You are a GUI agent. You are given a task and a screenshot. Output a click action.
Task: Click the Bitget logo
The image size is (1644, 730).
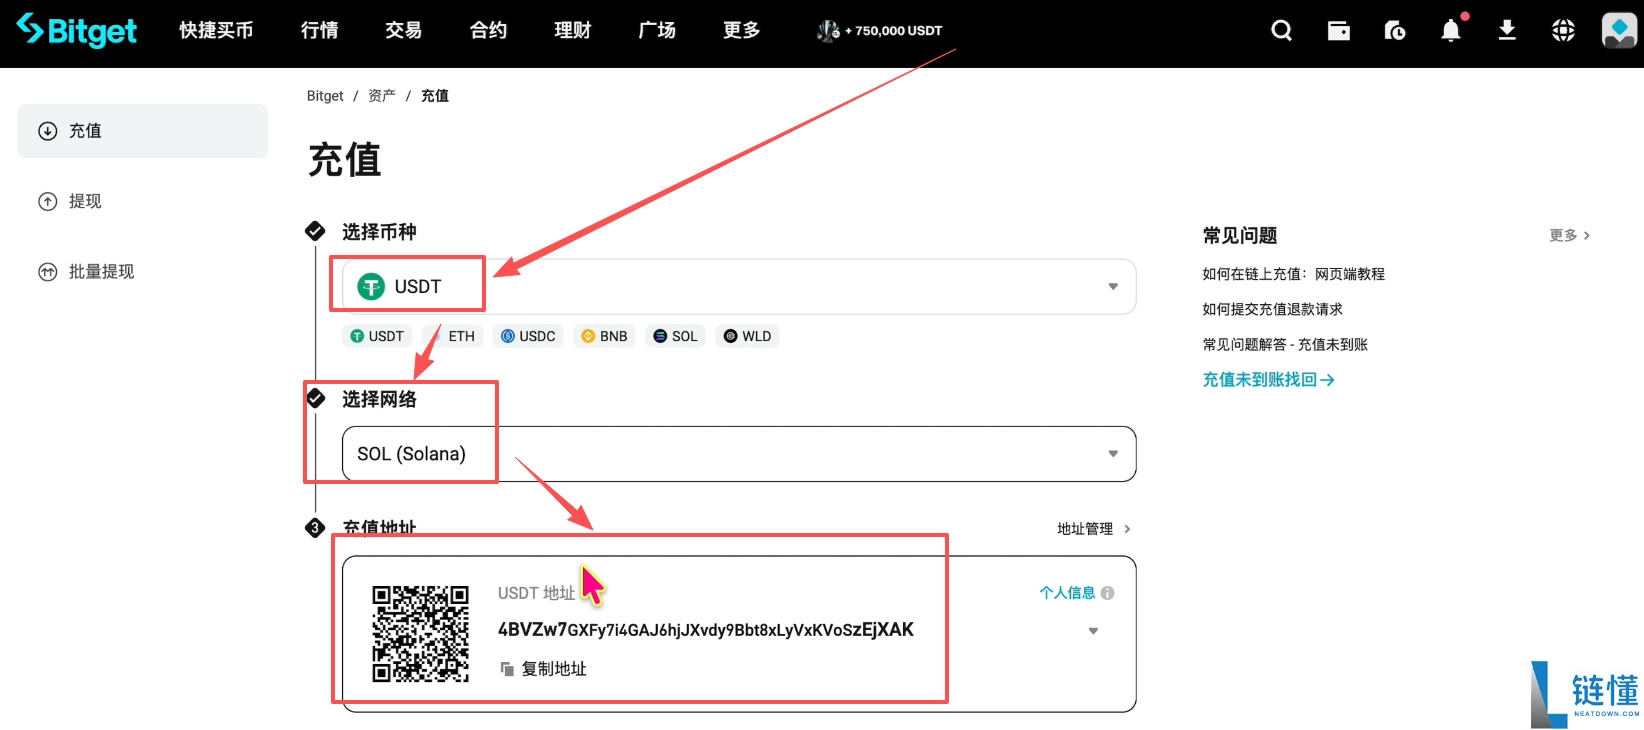[77, 30]
